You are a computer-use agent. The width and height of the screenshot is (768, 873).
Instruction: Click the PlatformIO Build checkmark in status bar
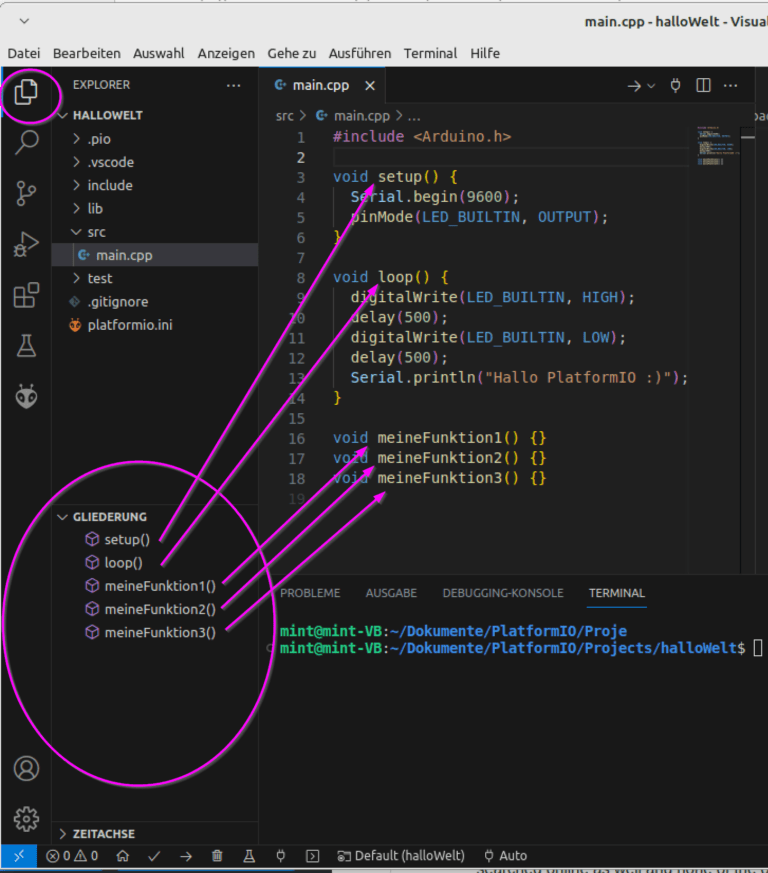[154, 856]
